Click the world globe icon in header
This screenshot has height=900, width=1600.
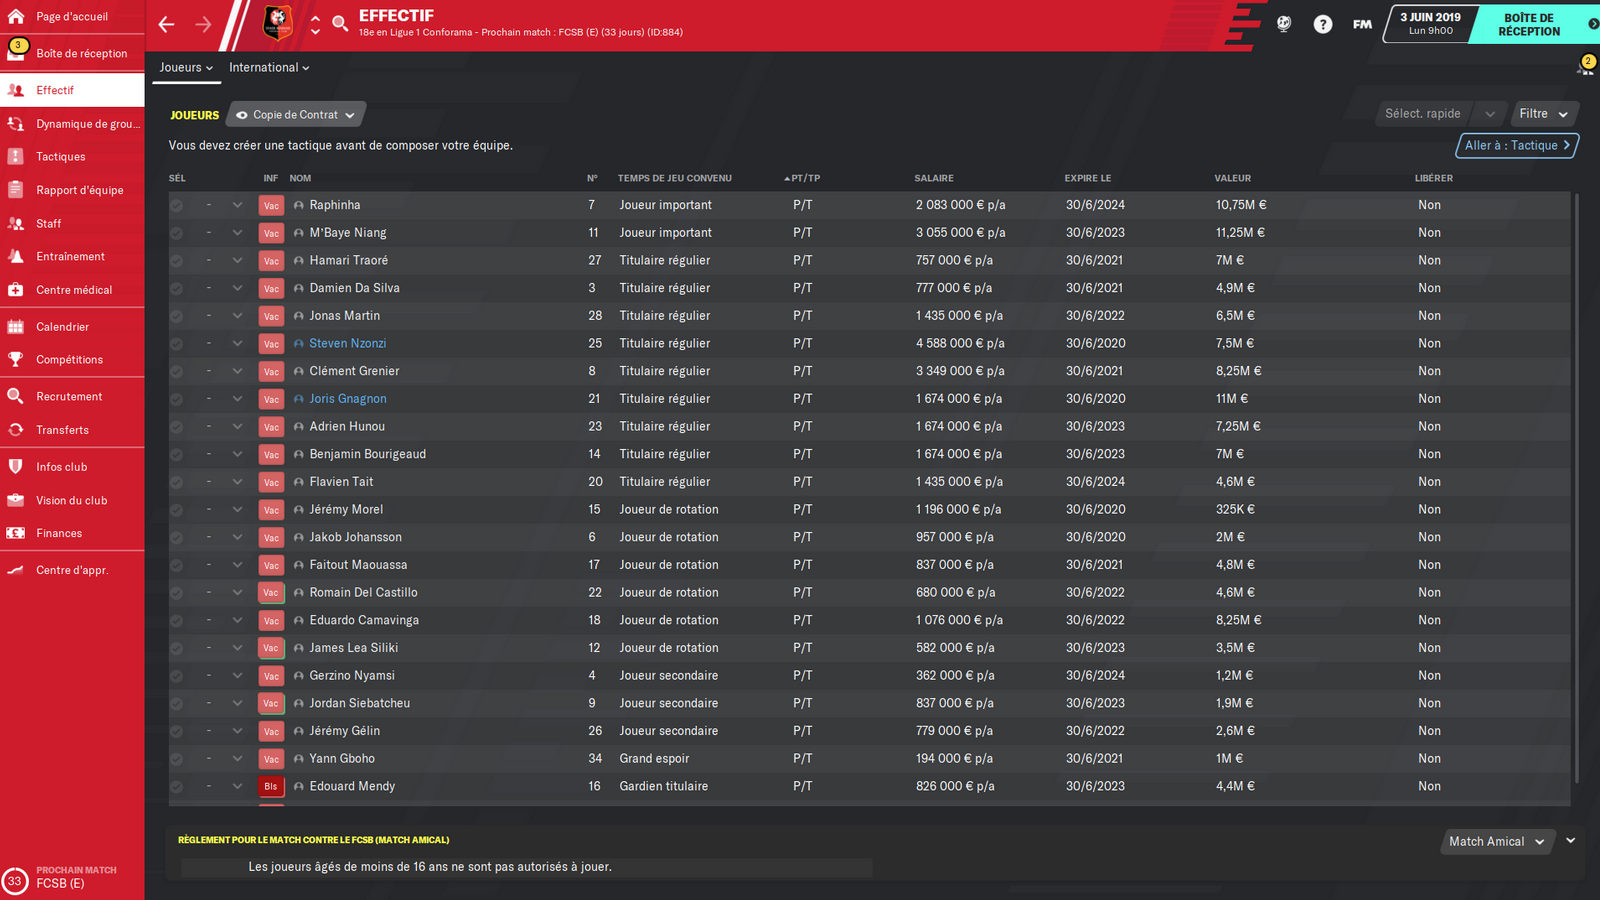point(1284,24)
